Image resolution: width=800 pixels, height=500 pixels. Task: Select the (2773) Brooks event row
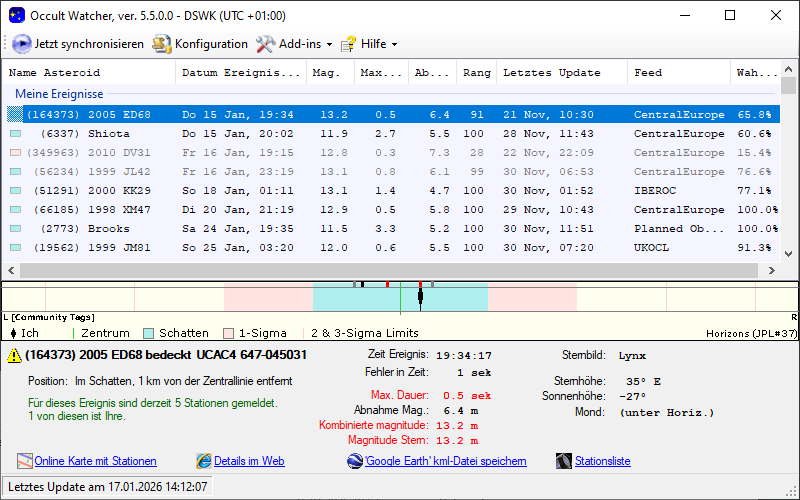[393, 229]
